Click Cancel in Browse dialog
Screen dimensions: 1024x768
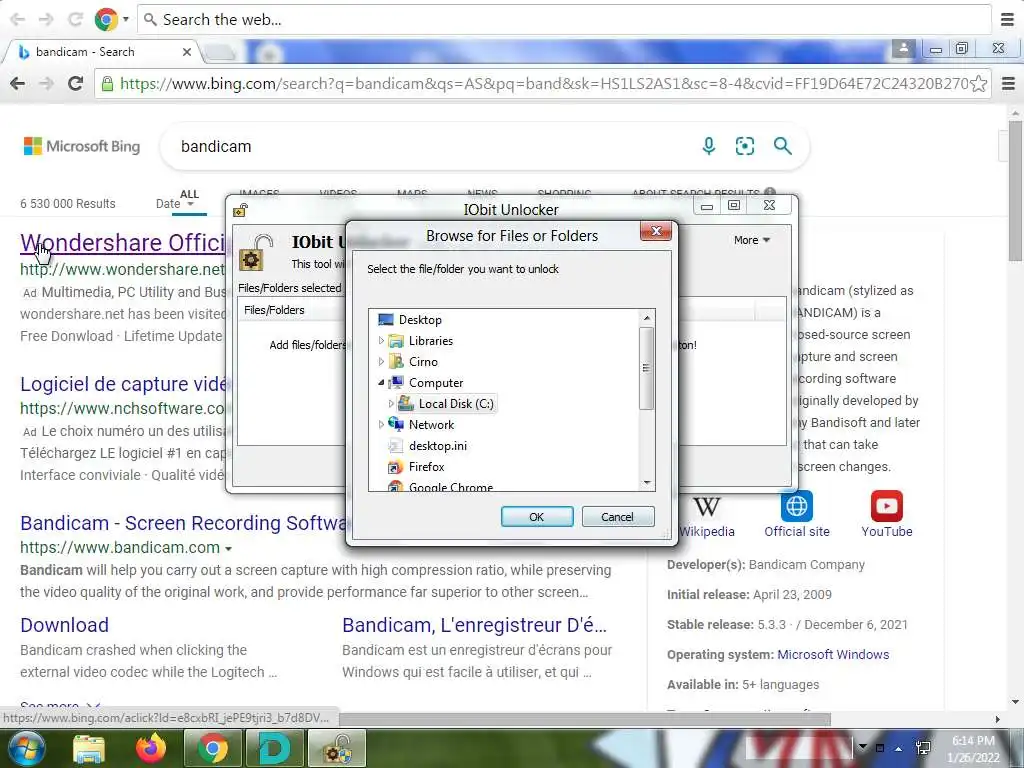pyautogui.click(x=617, y=517)
